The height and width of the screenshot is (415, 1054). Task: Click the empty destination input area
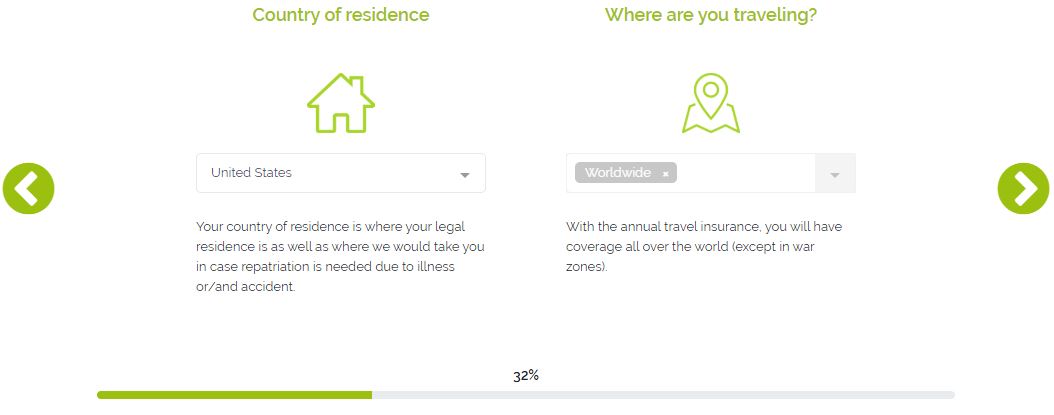[x=745, y=173]
